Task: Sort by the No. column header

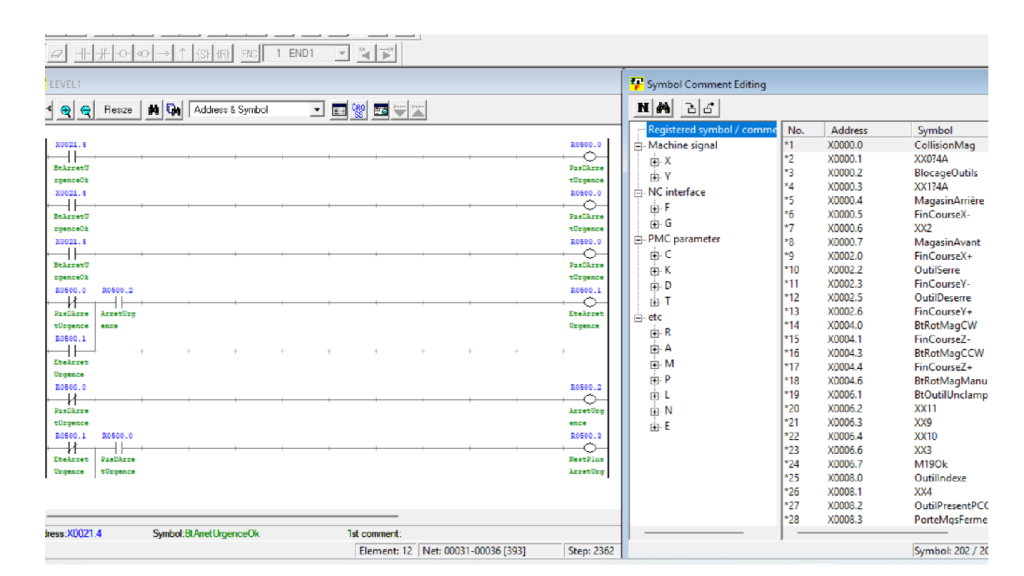Action: tap(802, 130)
